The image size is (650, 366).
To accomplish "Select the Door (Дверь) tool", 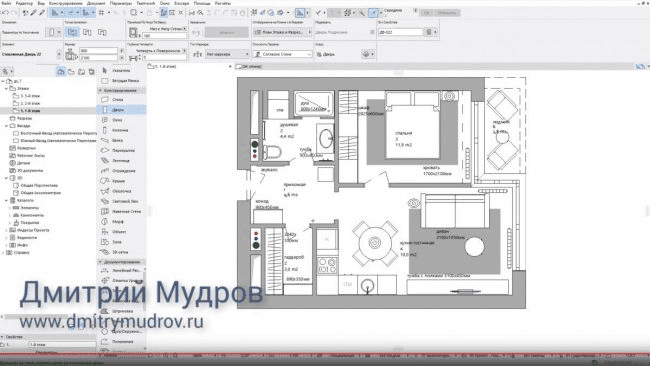I will (x=121, y=110).
